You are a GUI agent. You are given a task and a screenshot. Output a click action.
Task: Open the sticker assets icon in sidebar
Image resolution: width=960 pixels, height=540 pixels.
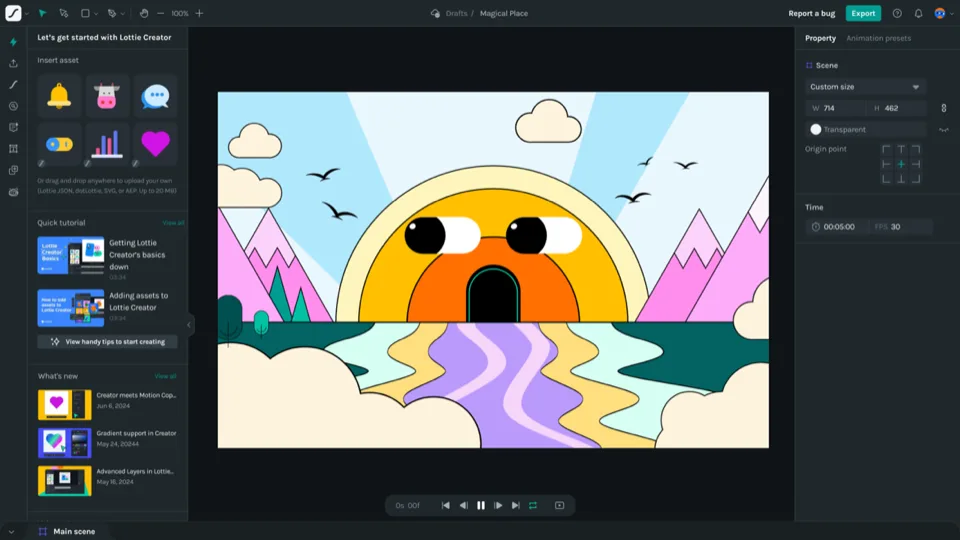[13, 127]
